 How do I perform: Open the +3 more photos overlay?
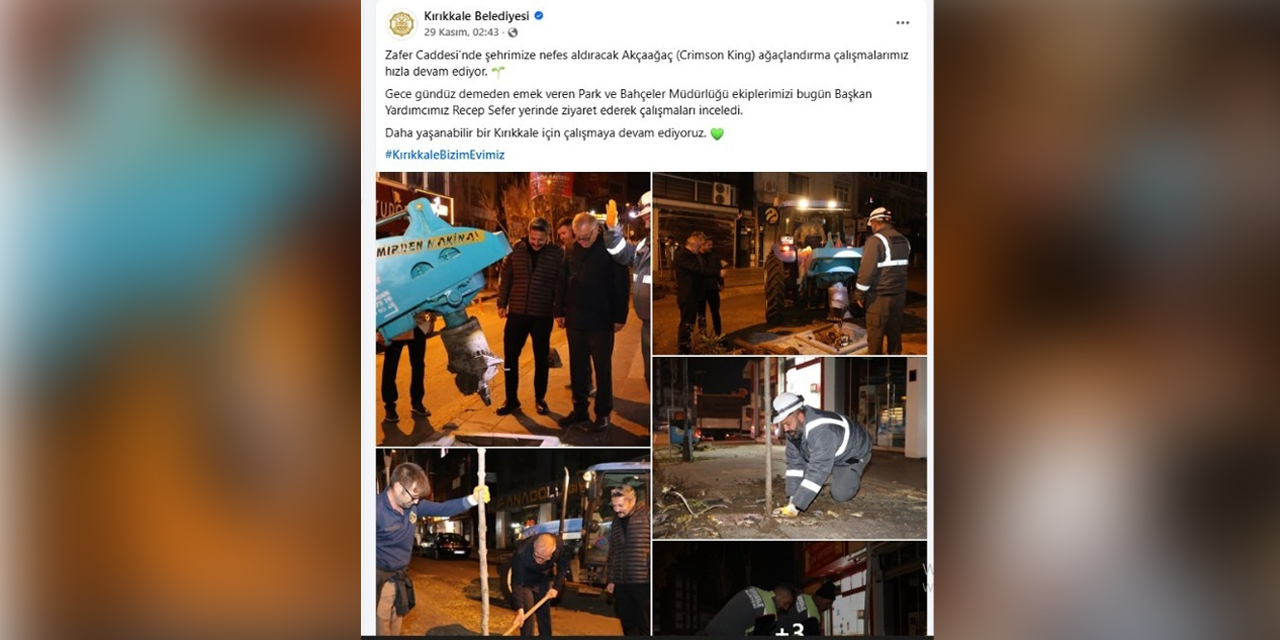click(790, 589)
